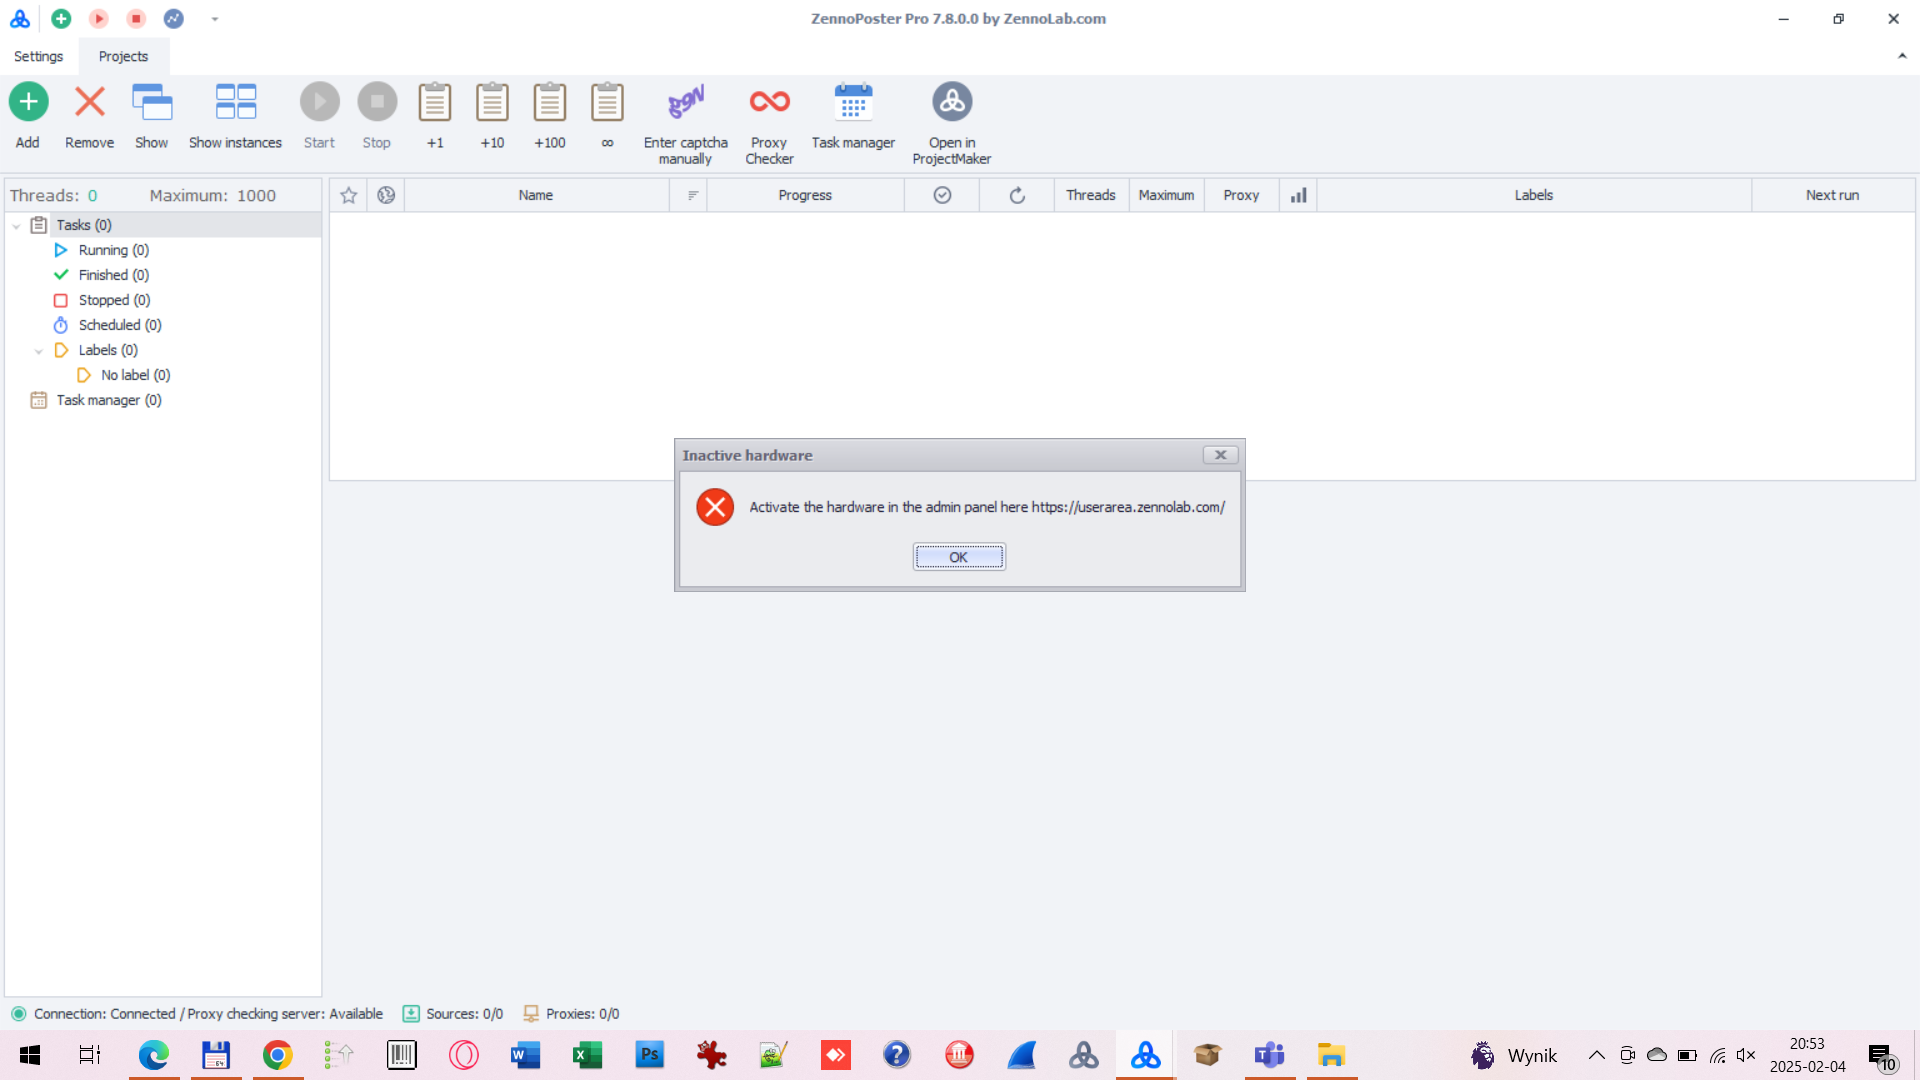Click the checkmark circle column header
1920x1080 pixels.
(942, 195)
